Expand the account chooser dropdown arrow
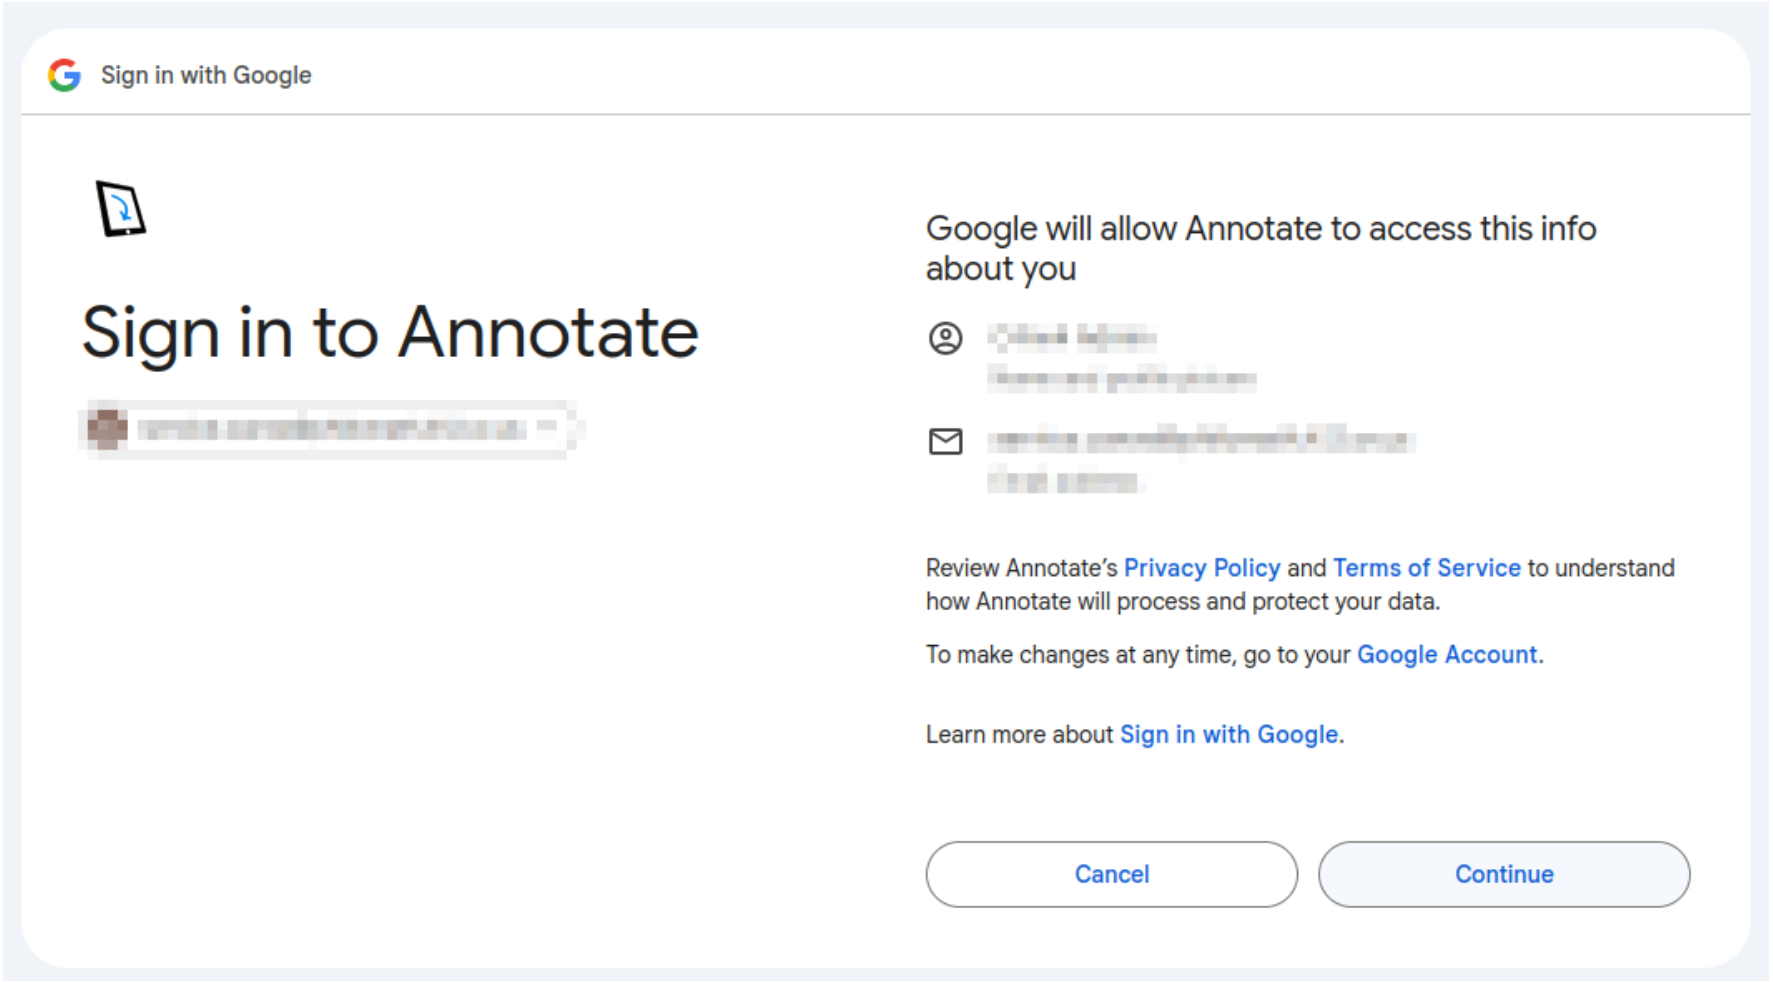The image size is (1773, 982). [x=547, y=428]
